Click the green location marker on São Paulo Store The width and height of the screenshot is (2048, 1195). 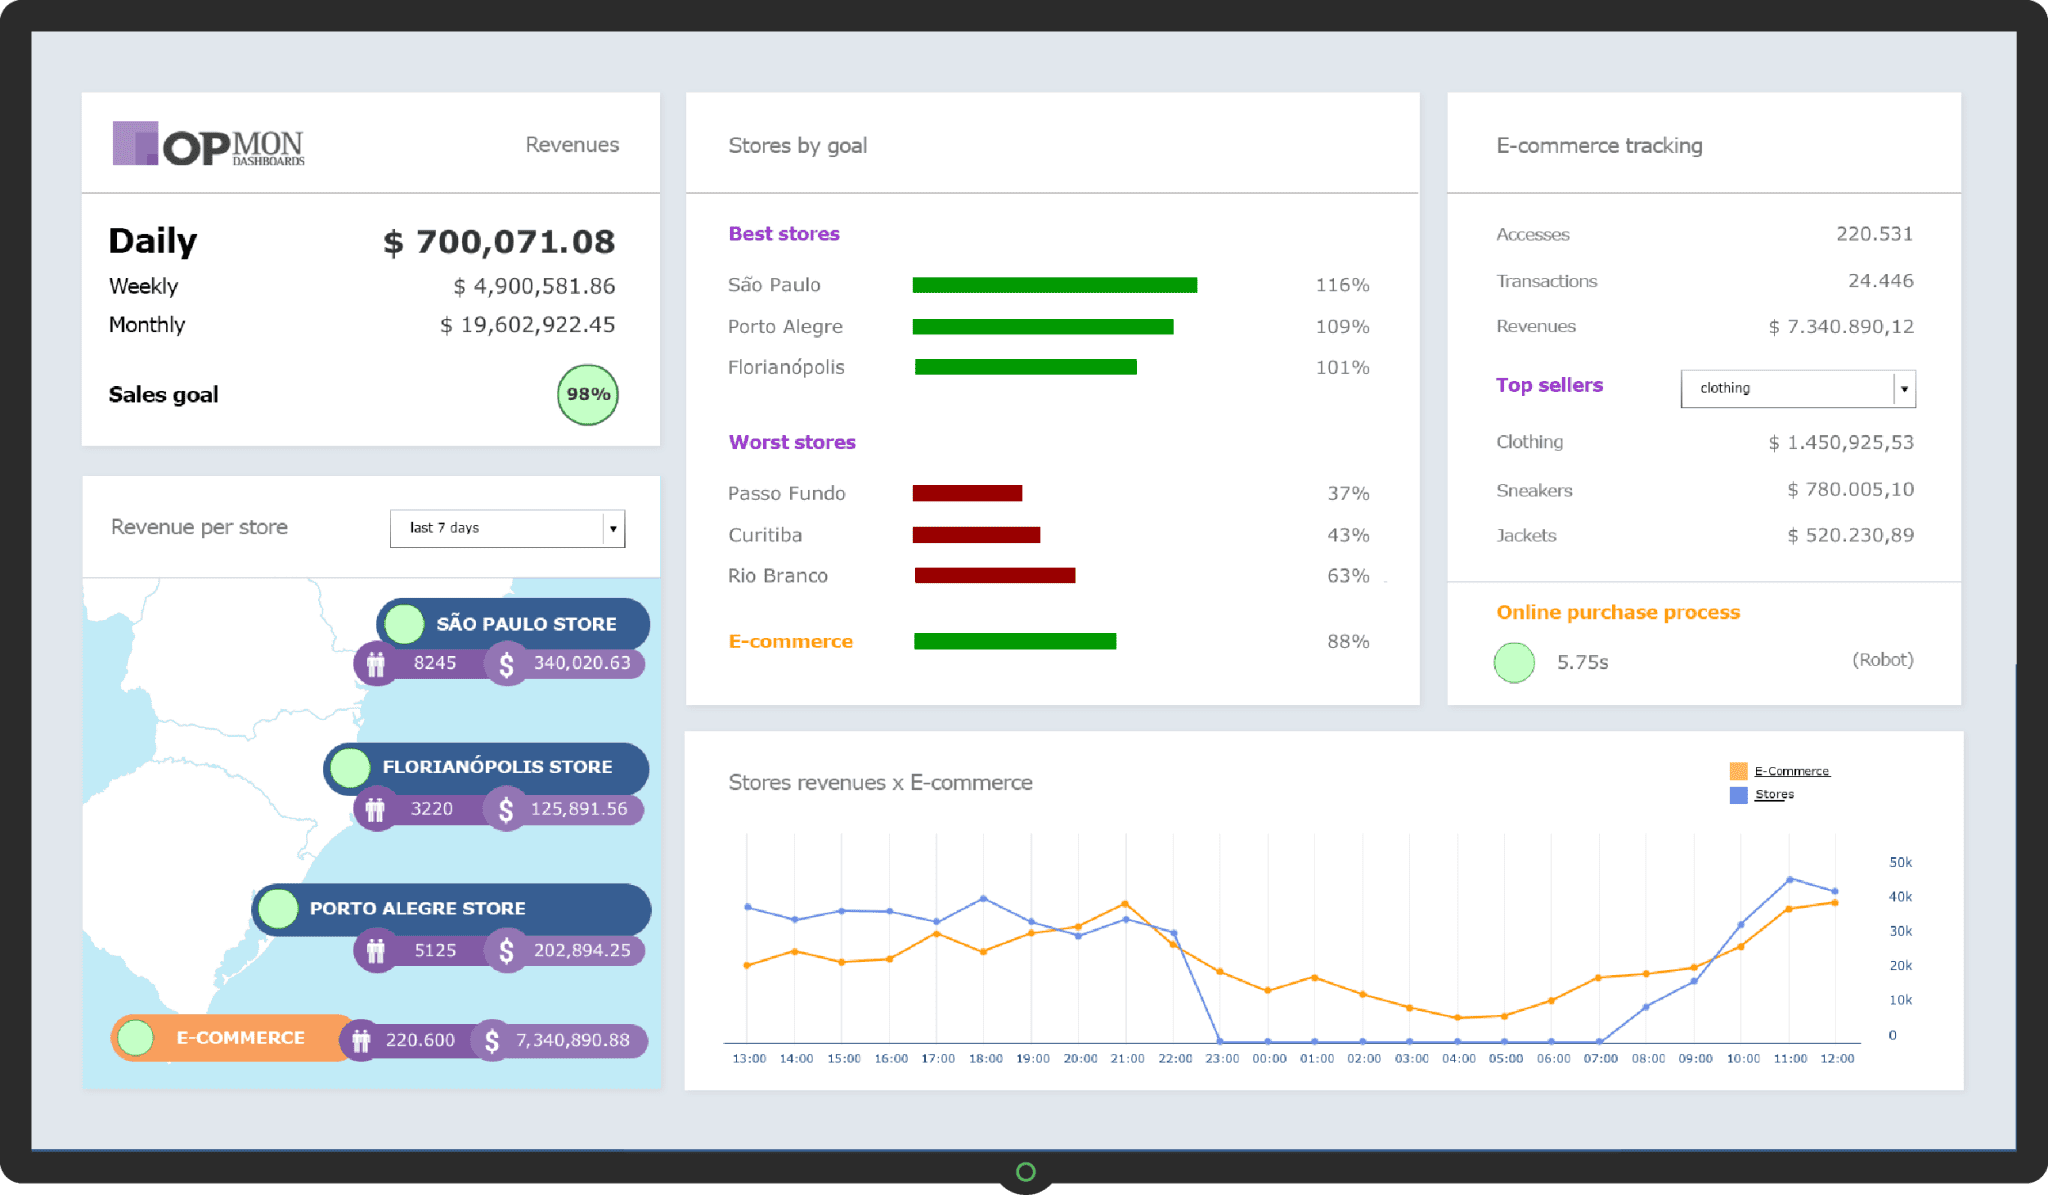tap(404, 623)
